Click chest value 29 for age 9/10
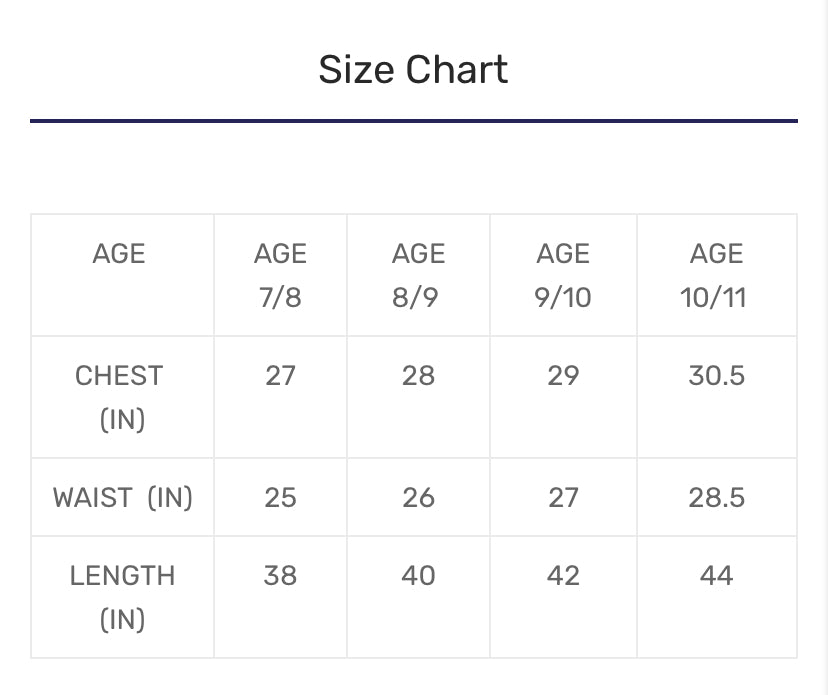The image size is (828, 695). (563, 376)
